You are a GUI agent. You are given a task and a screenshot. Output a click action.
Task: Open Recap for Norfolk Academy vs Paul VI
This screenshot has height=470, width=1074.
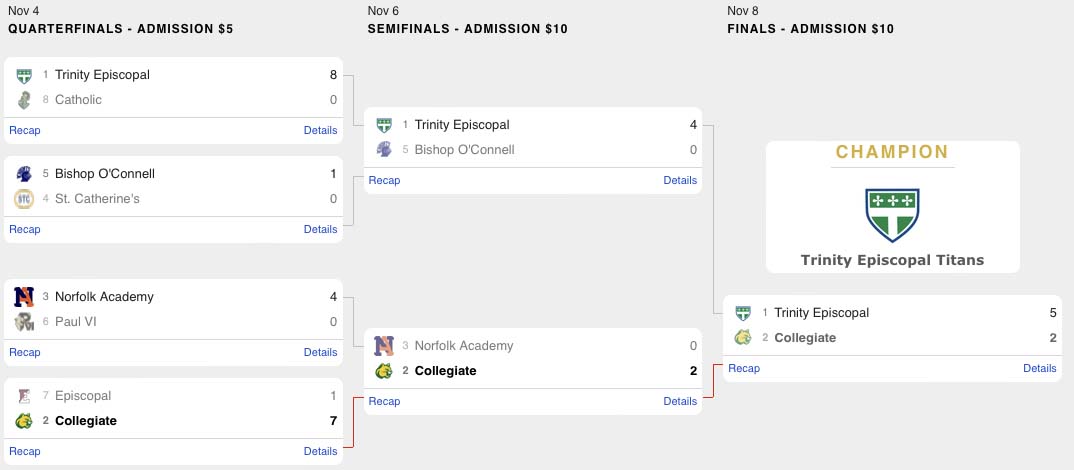(x=25, y=352)
